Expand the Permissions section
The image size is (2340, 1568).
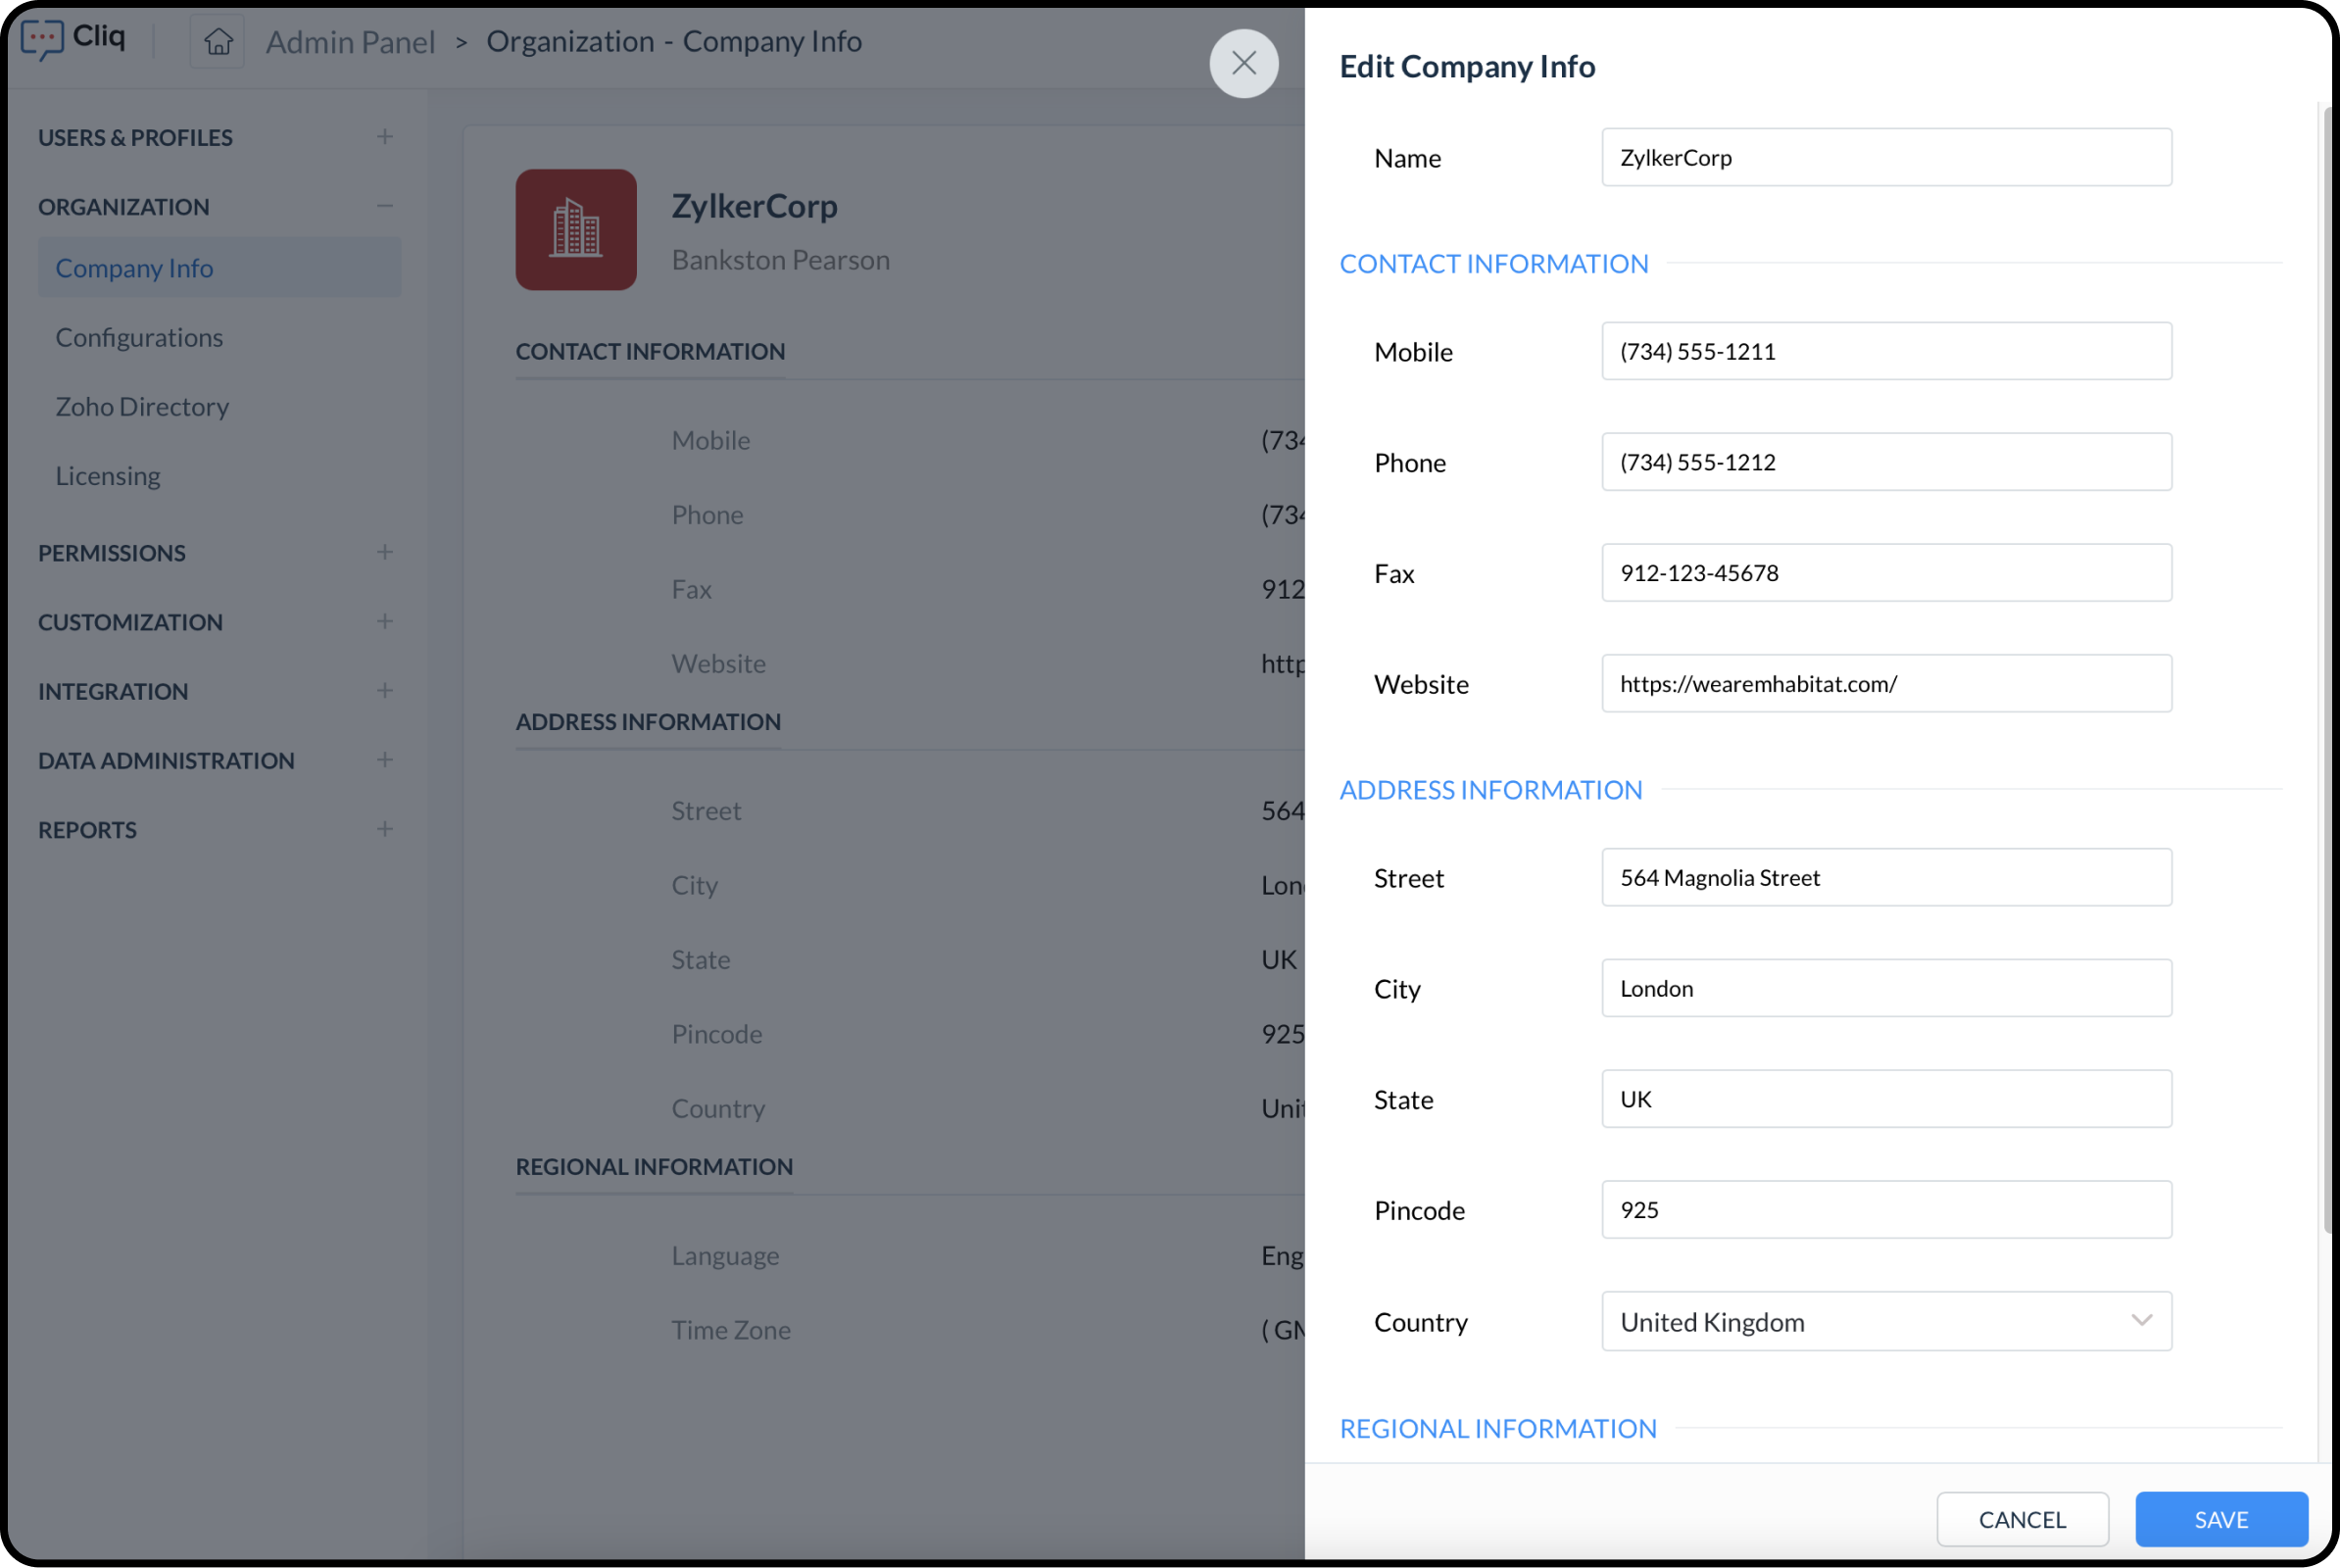click(x=384, y=552)
